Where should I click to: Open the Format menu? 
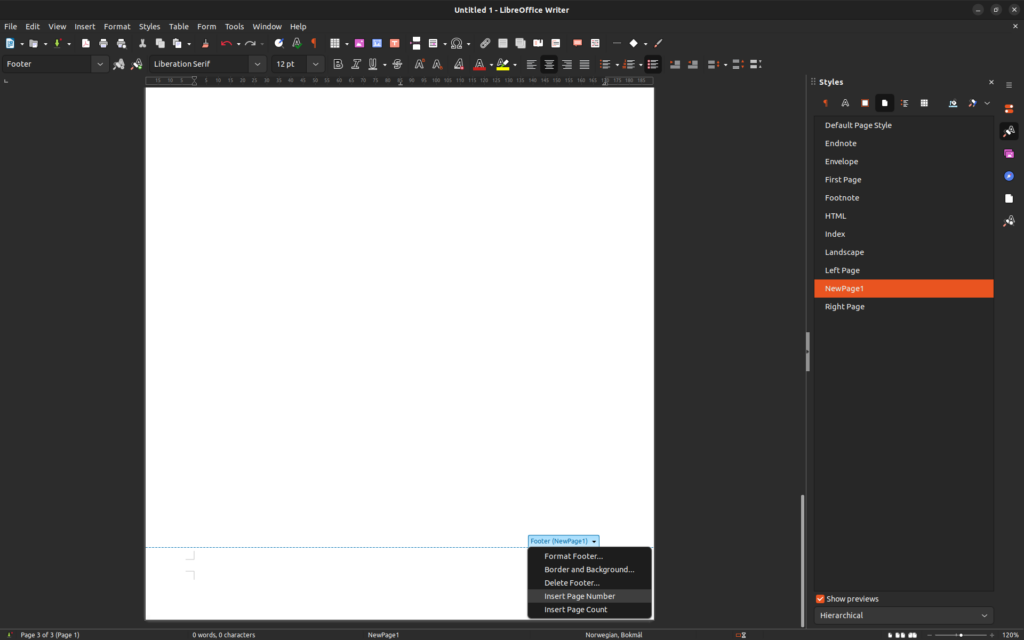[117, 26]
